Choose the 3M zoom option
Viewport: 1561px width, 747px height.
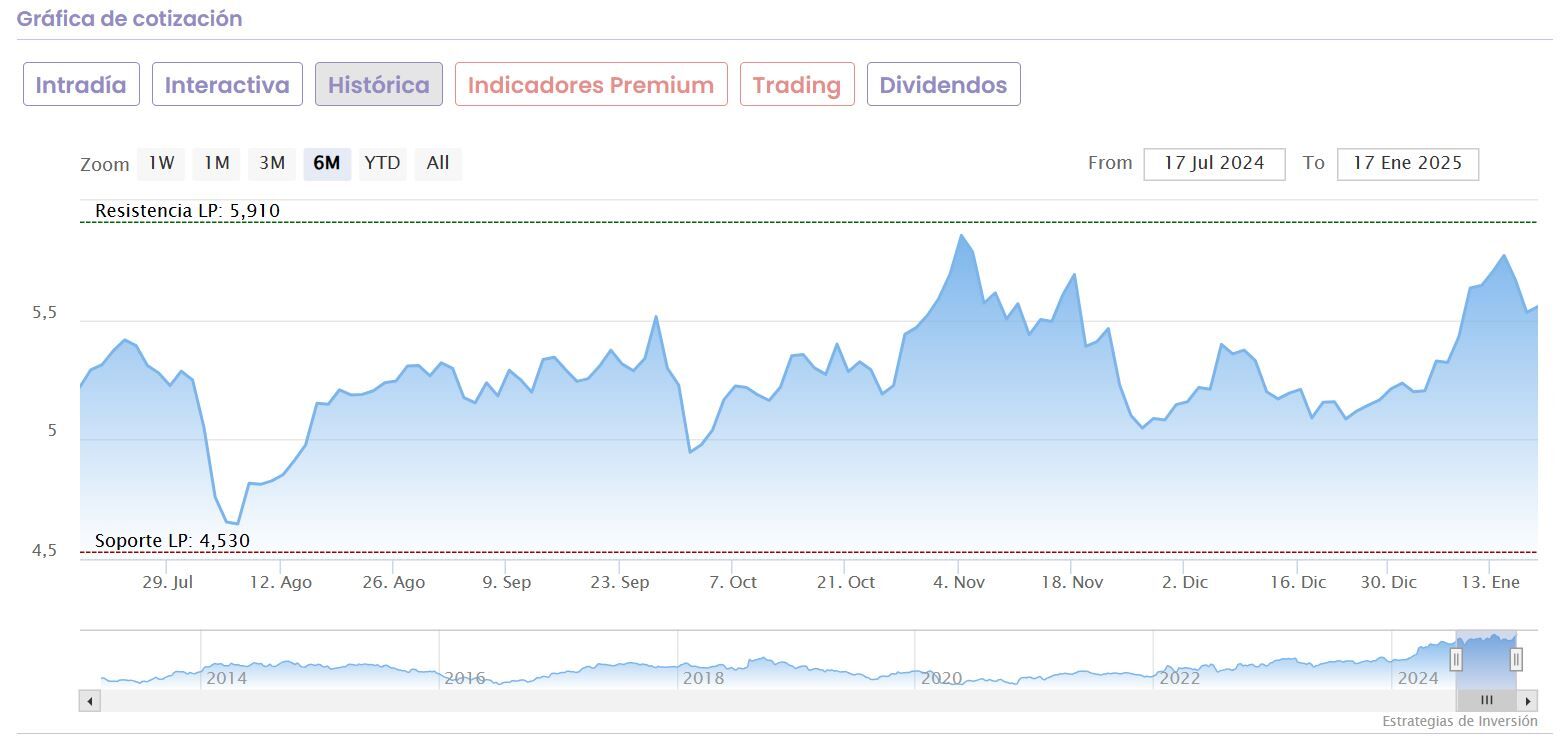coord(272,163)
